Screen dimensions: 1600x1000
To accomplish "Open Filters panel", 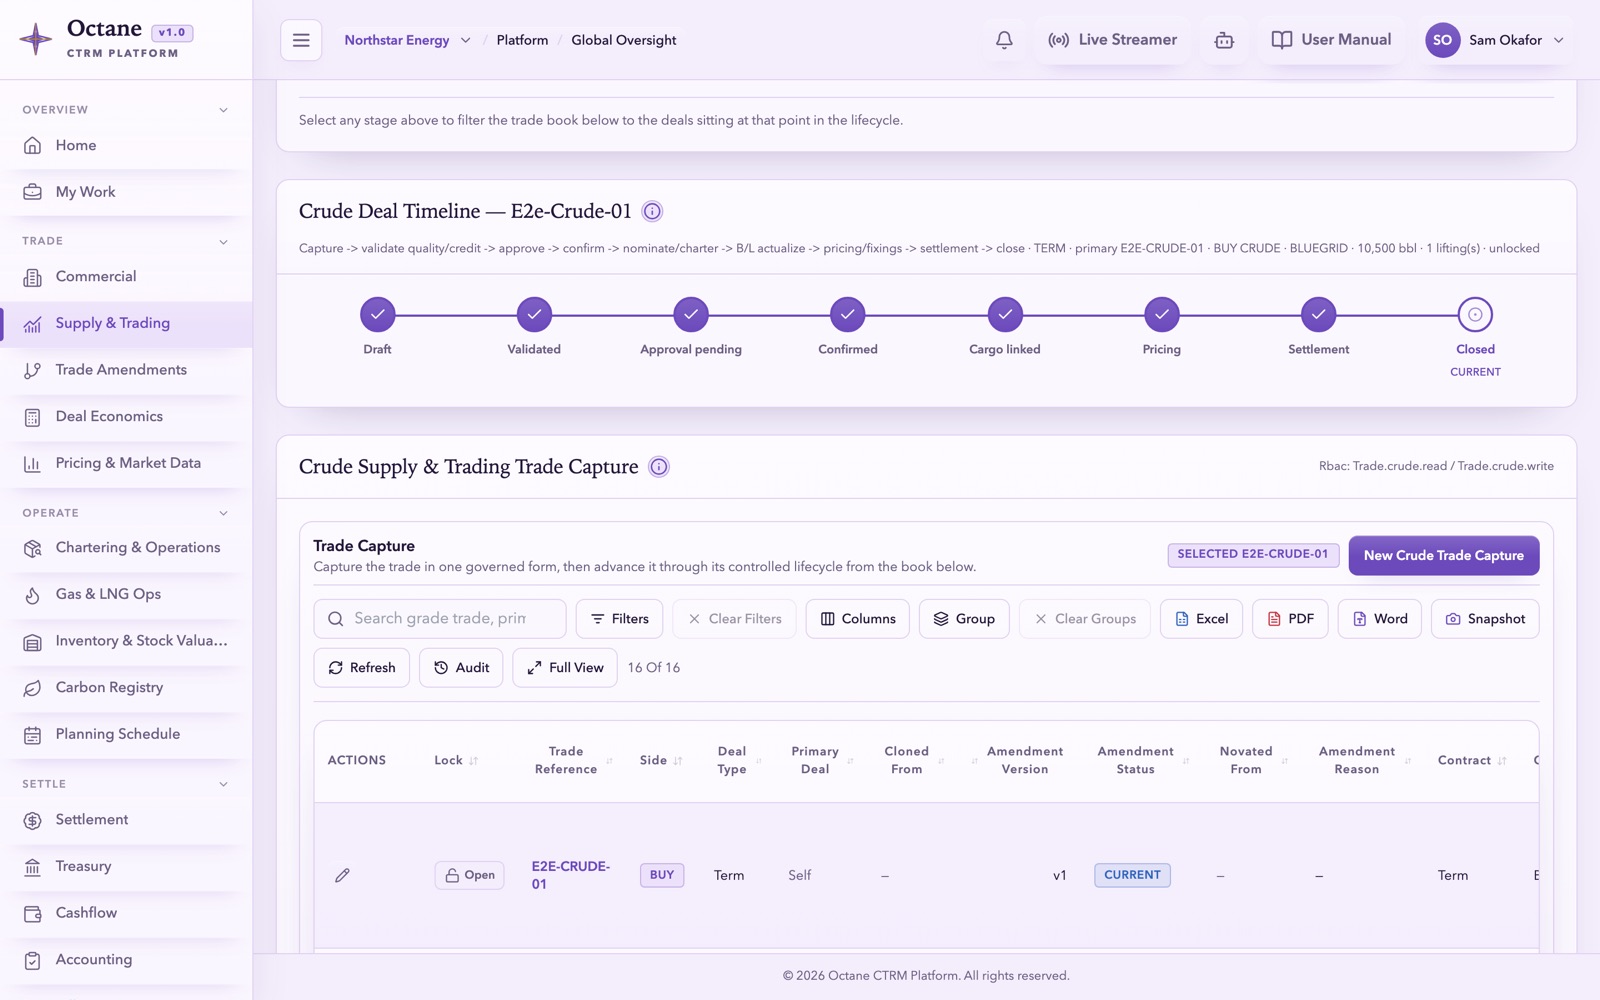I will pyautogui.click(x=620, y=619).
